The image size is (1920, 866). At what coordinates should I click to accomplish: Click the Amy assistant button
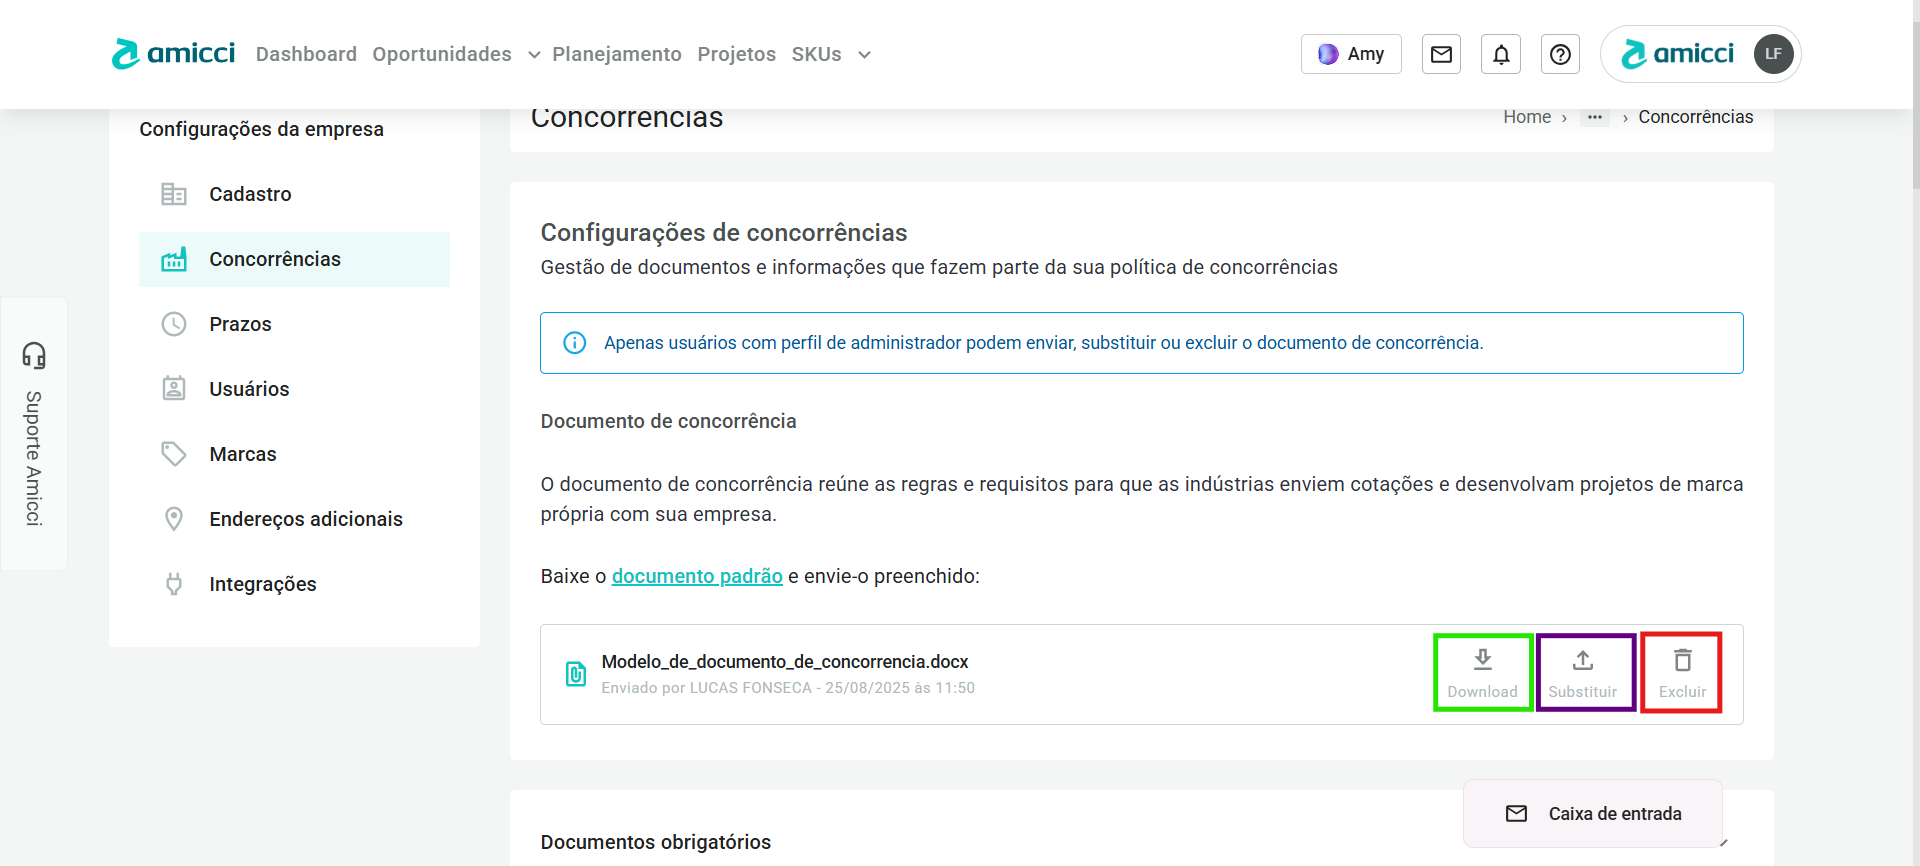[x=1351, y=54]
